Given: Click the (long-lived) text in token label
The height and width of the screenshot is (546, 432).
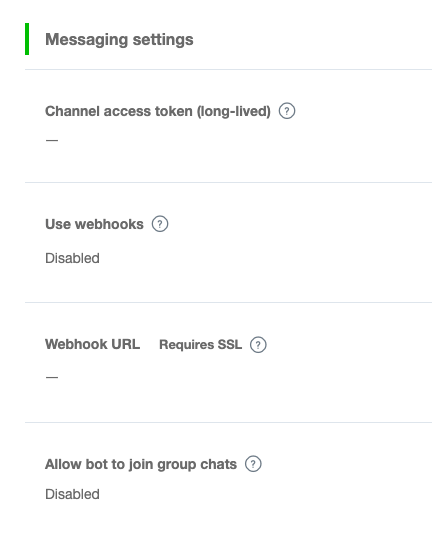Looking at the screenshot, I should tap(234, 111).
